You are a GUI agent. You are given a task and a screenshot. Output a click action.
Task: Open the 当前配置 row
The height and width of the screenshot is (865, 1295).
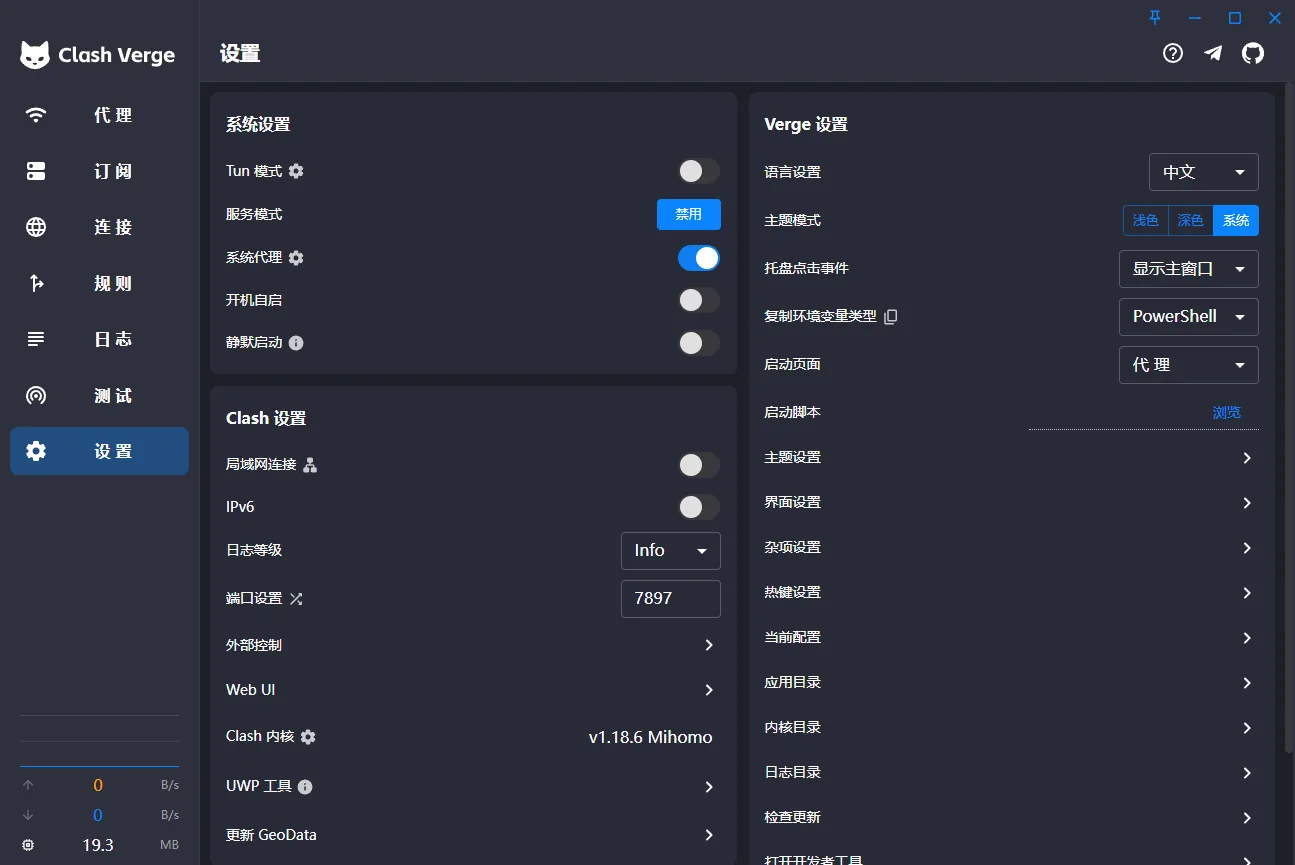pyautogui.click(x=1011, y=637)
